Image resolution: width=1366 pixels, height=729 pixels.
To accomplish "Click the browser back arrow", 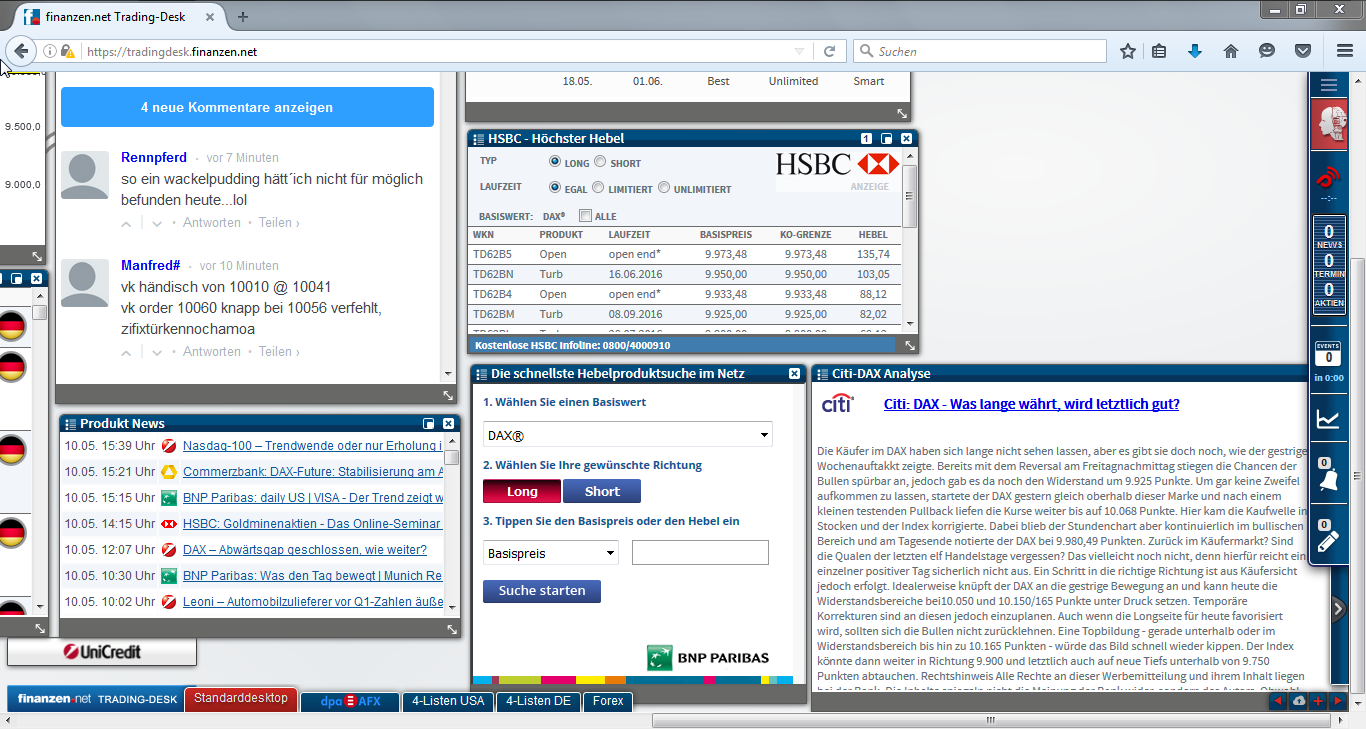I will pyautogui.click(x=21, y=51).
